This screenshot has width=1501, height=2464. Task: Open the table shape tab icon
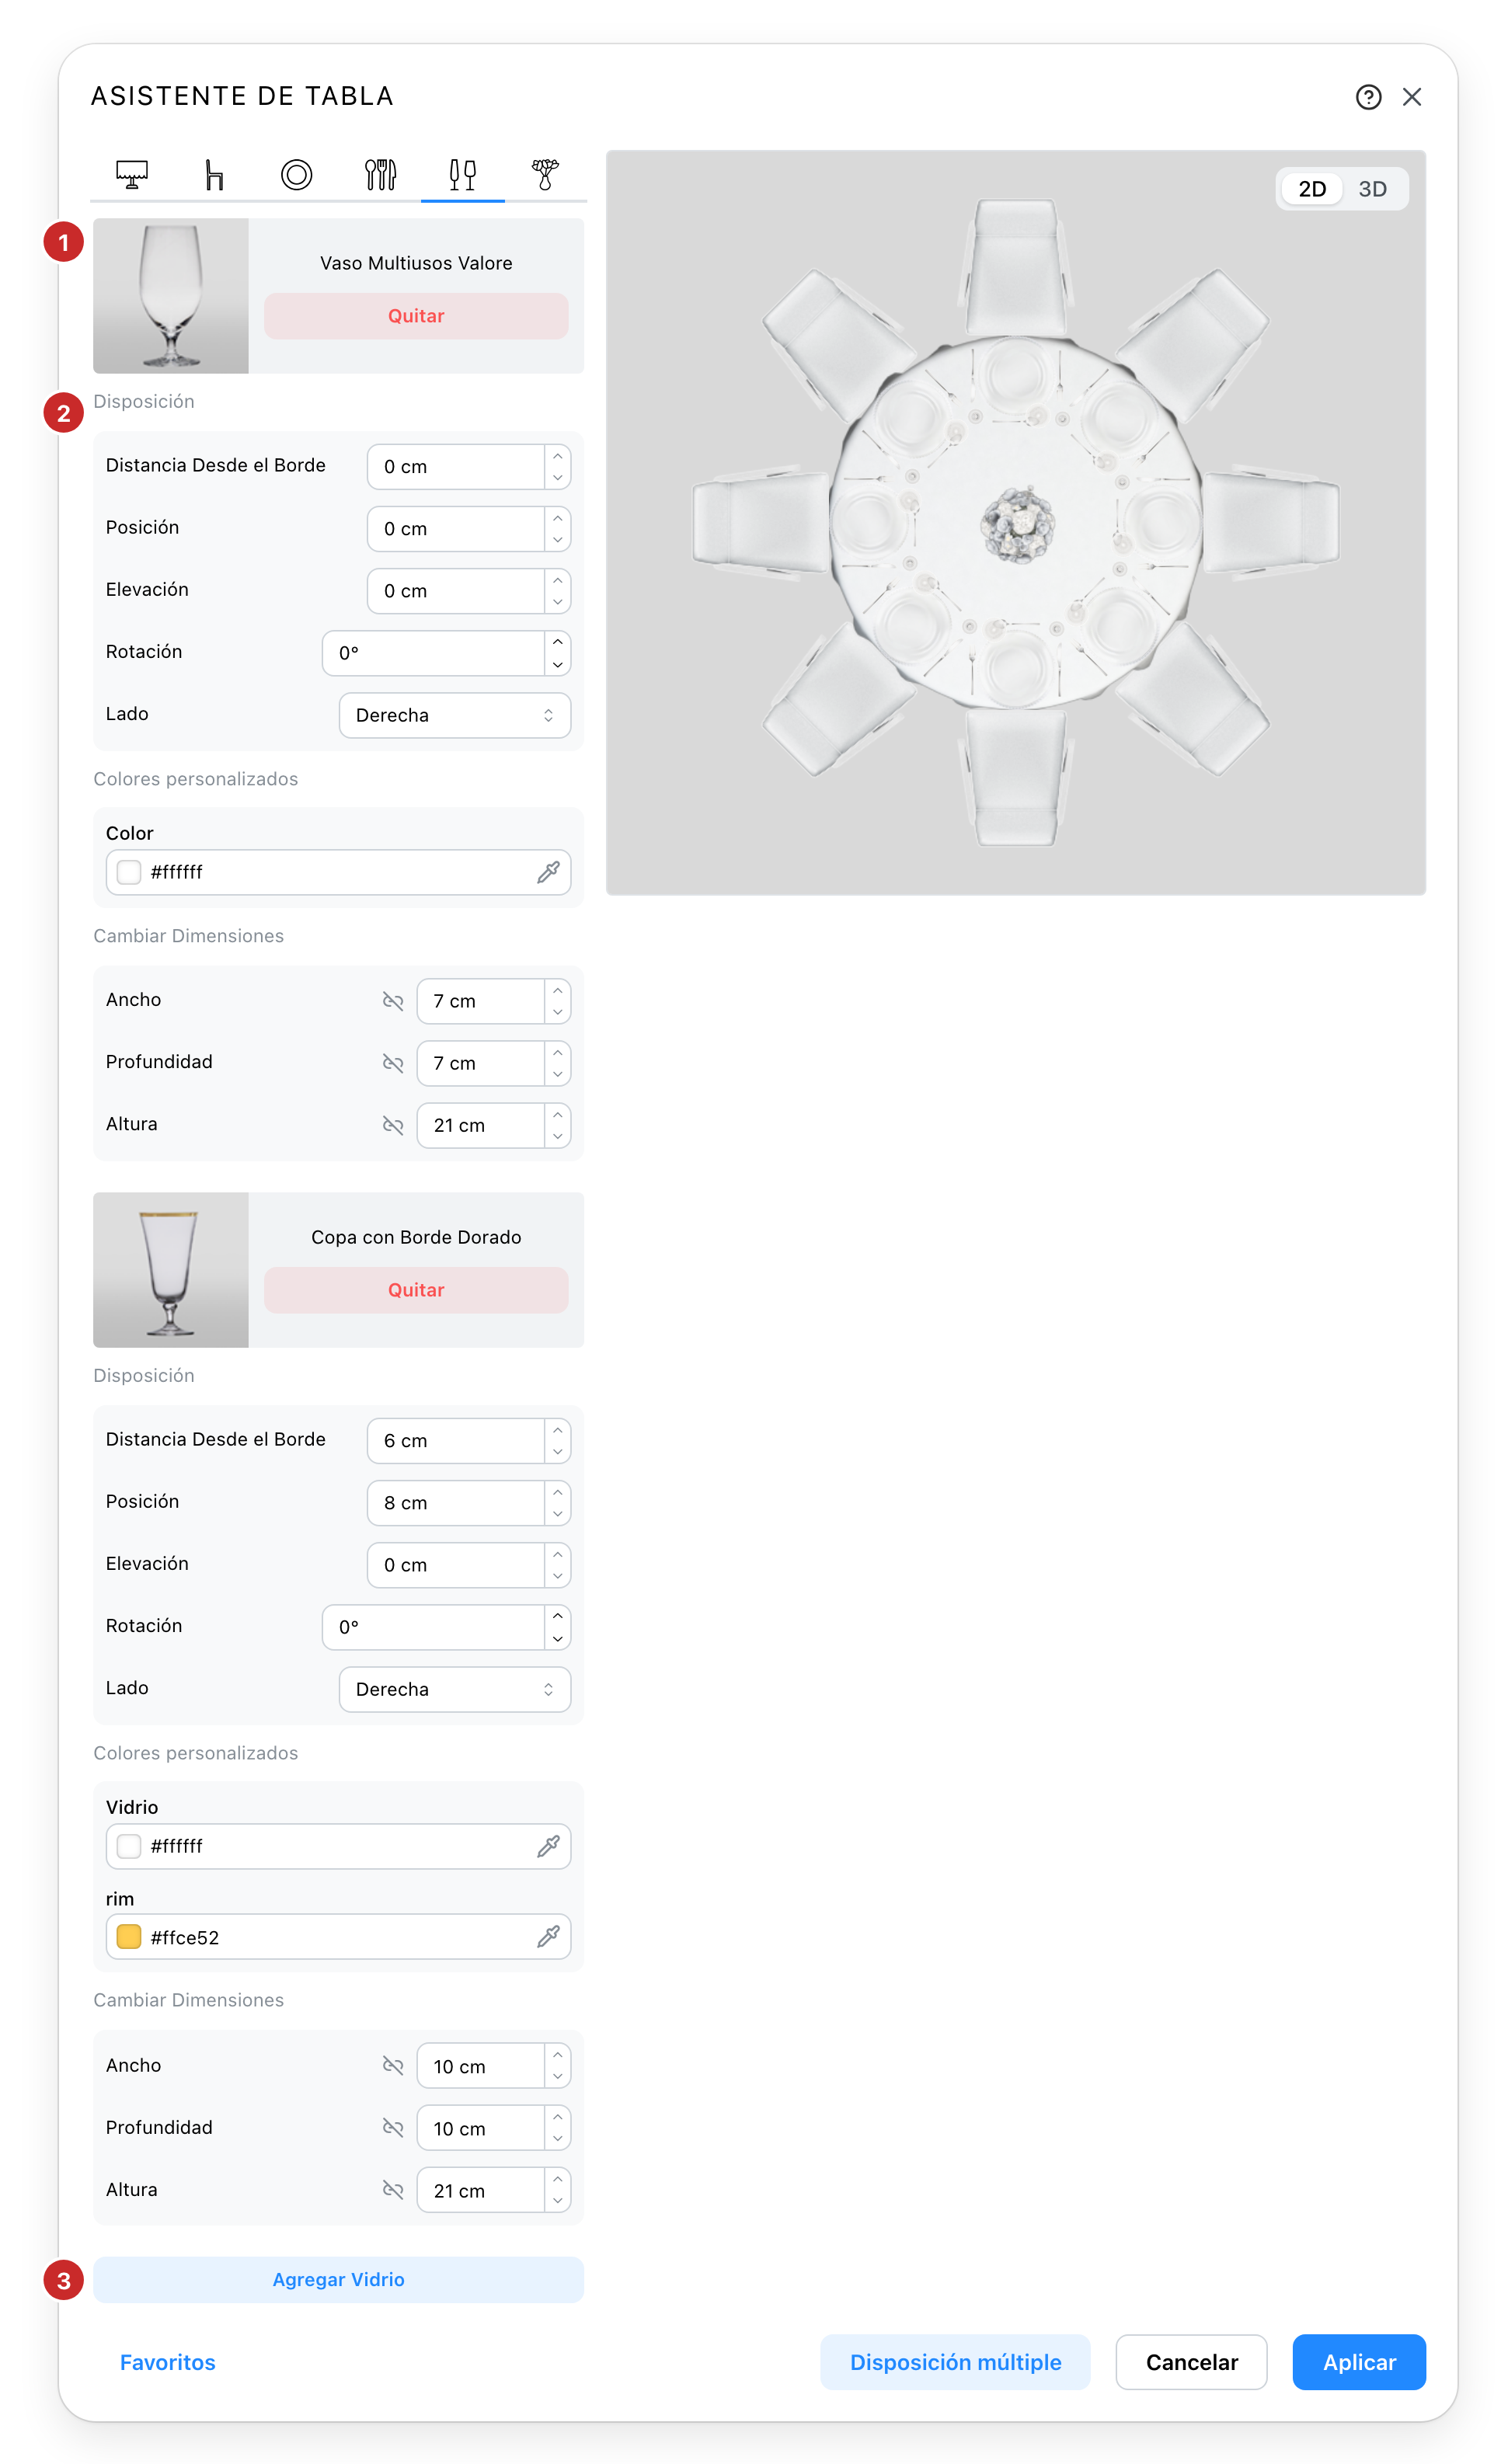tap(132, 174)
